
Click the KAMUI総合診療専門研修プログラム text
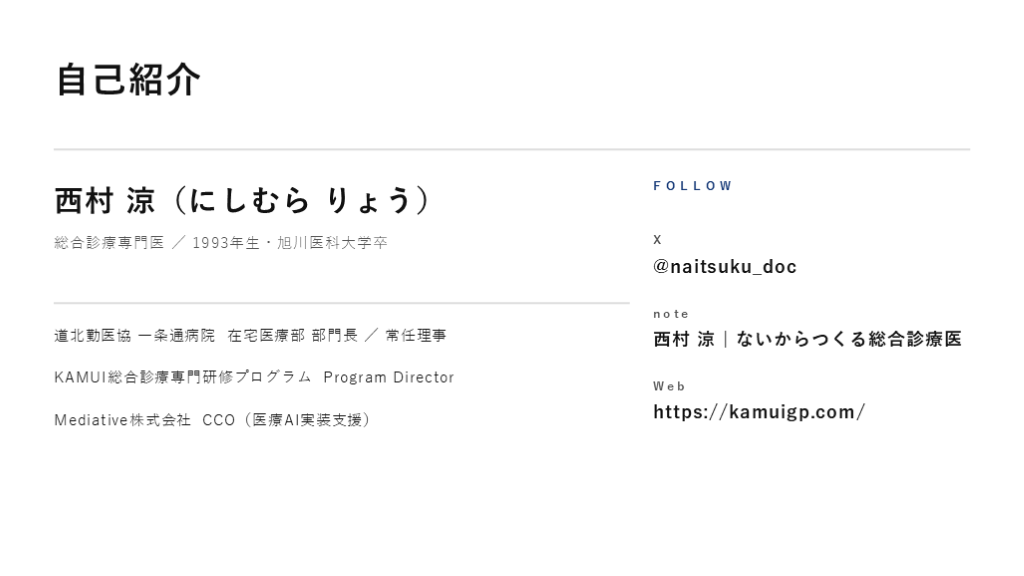[183, 378]
